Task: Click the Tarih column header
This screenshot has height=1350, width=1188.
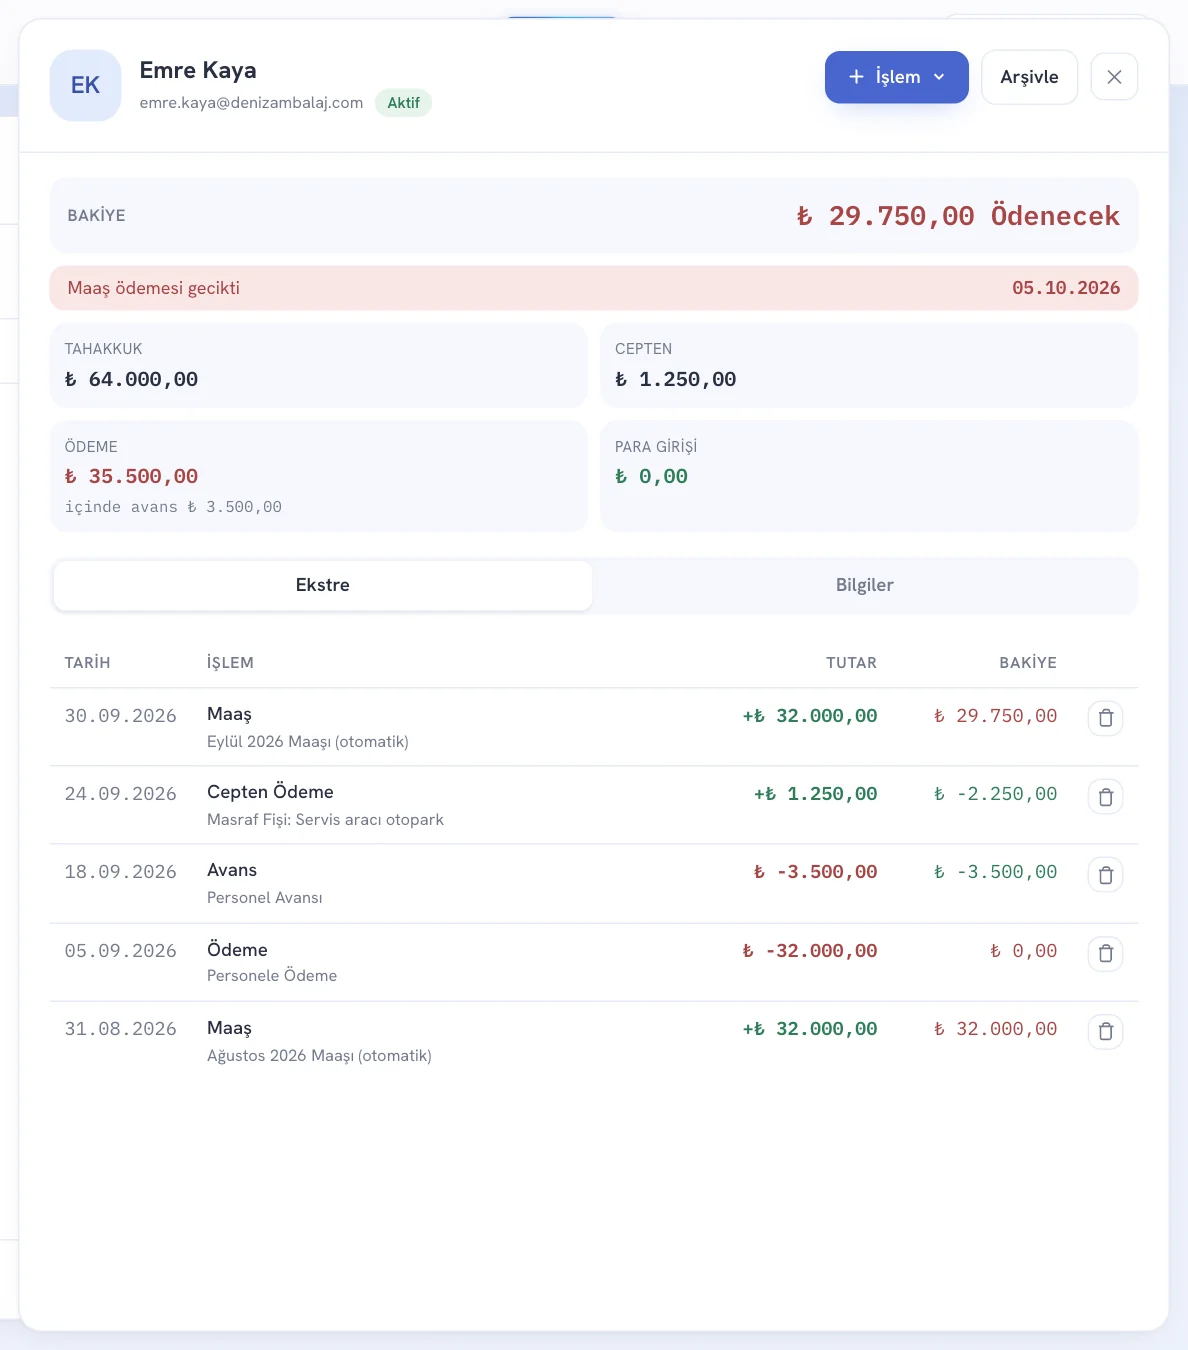Action: tap(88, 663)
